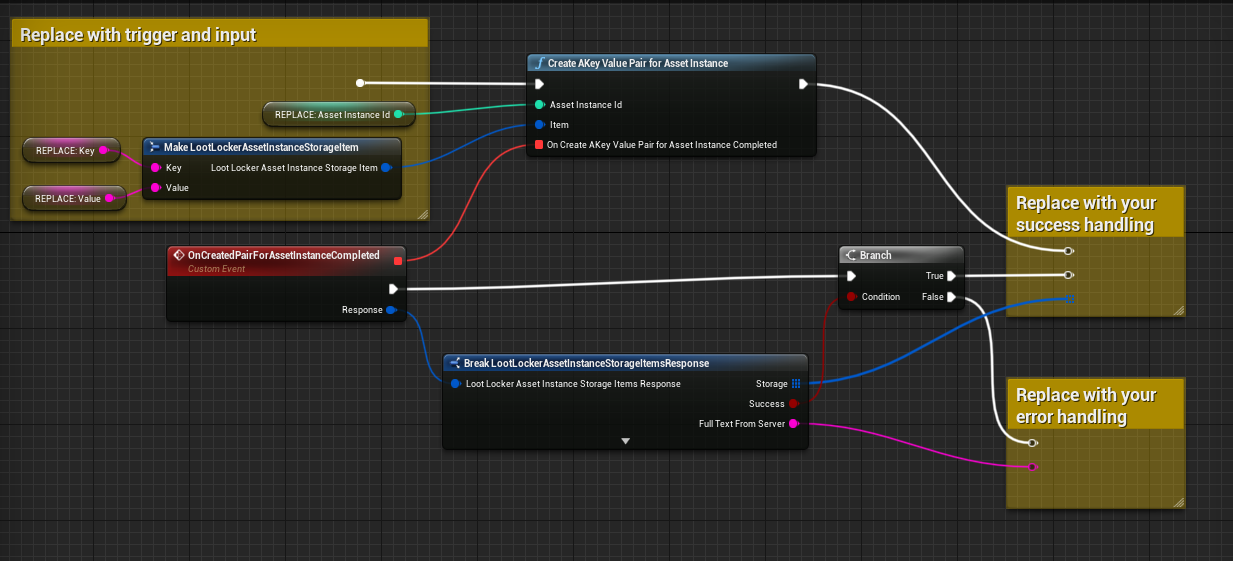Click the execution output pin of Create AKey node

tap(803, 84)
